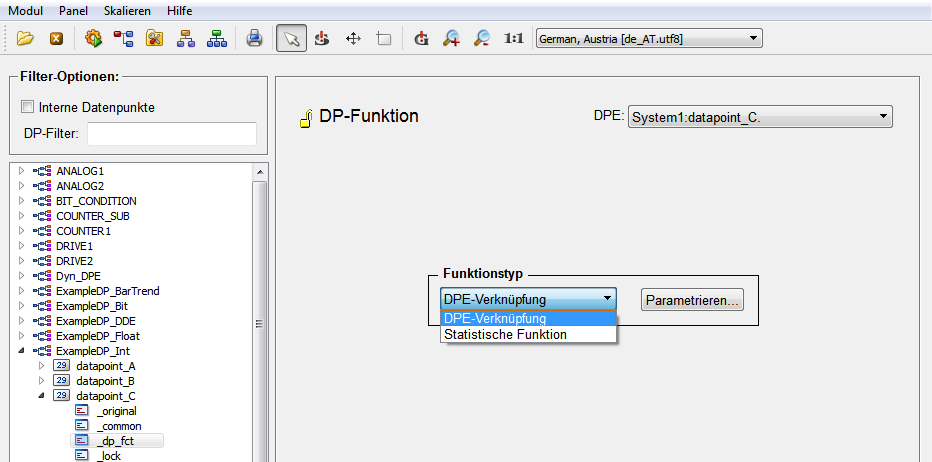Viewport: 932px width, 462px height.
Task: Reset zoom with the 1:1 icon
Action: (514, 39)
